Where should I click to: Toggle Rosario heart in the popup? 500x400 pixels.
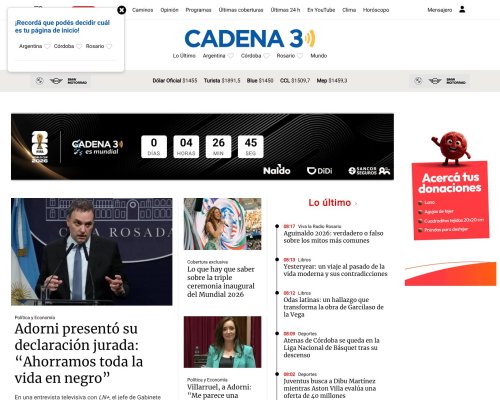point(109,46)
